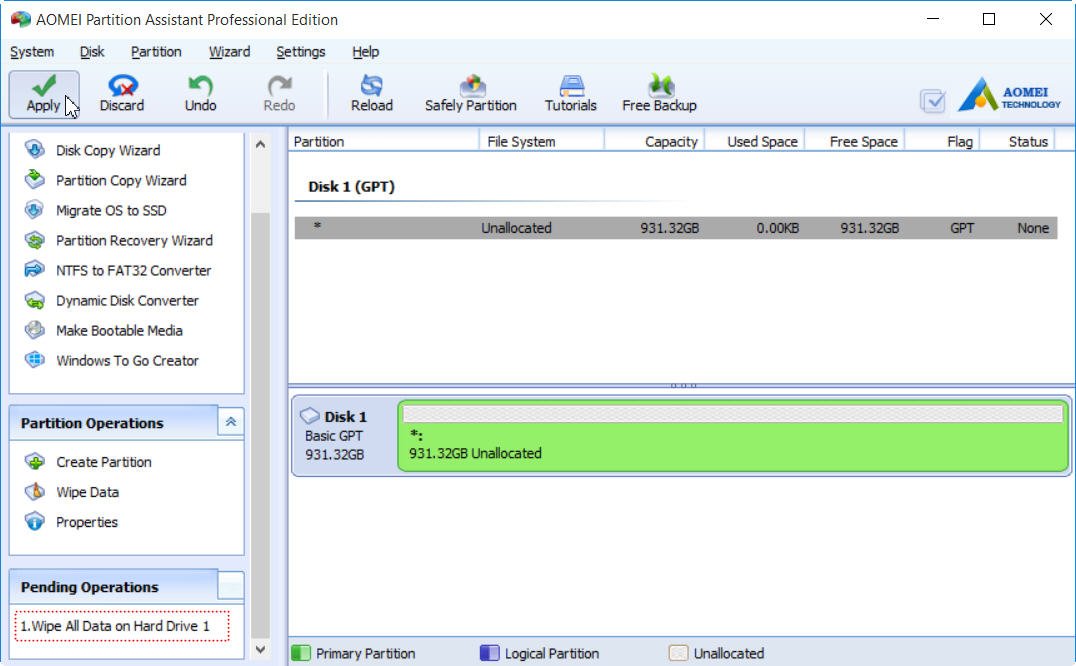Screen dimensions: 1076x666
Task: Click the Migrate OS to SSD icon
Action: coord(34,210)
